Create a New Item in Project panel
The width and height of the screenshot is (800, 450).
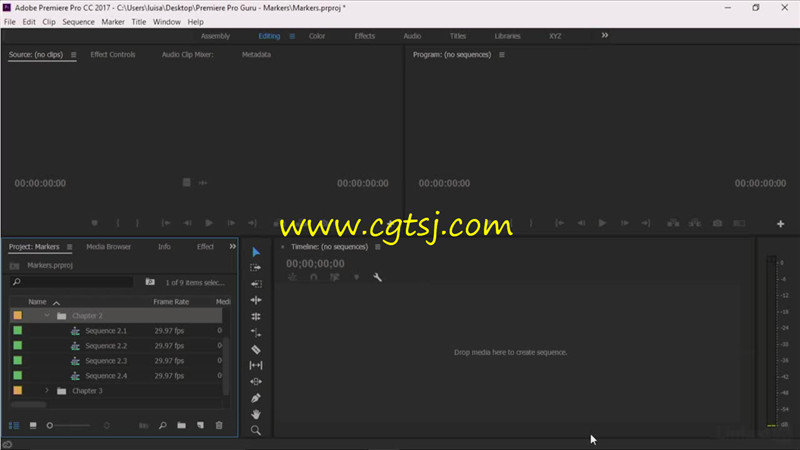click(201, 425)
